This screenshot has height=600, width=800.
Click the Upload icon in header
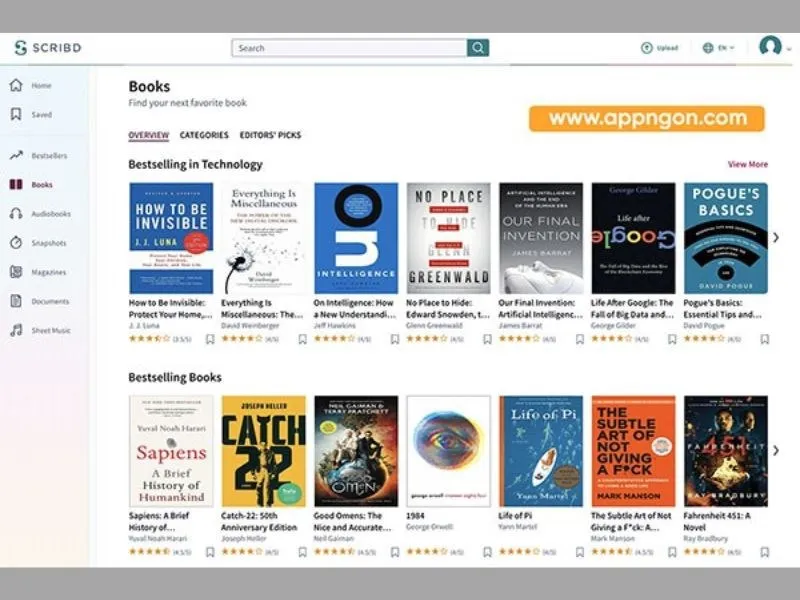tap(646, 48)
